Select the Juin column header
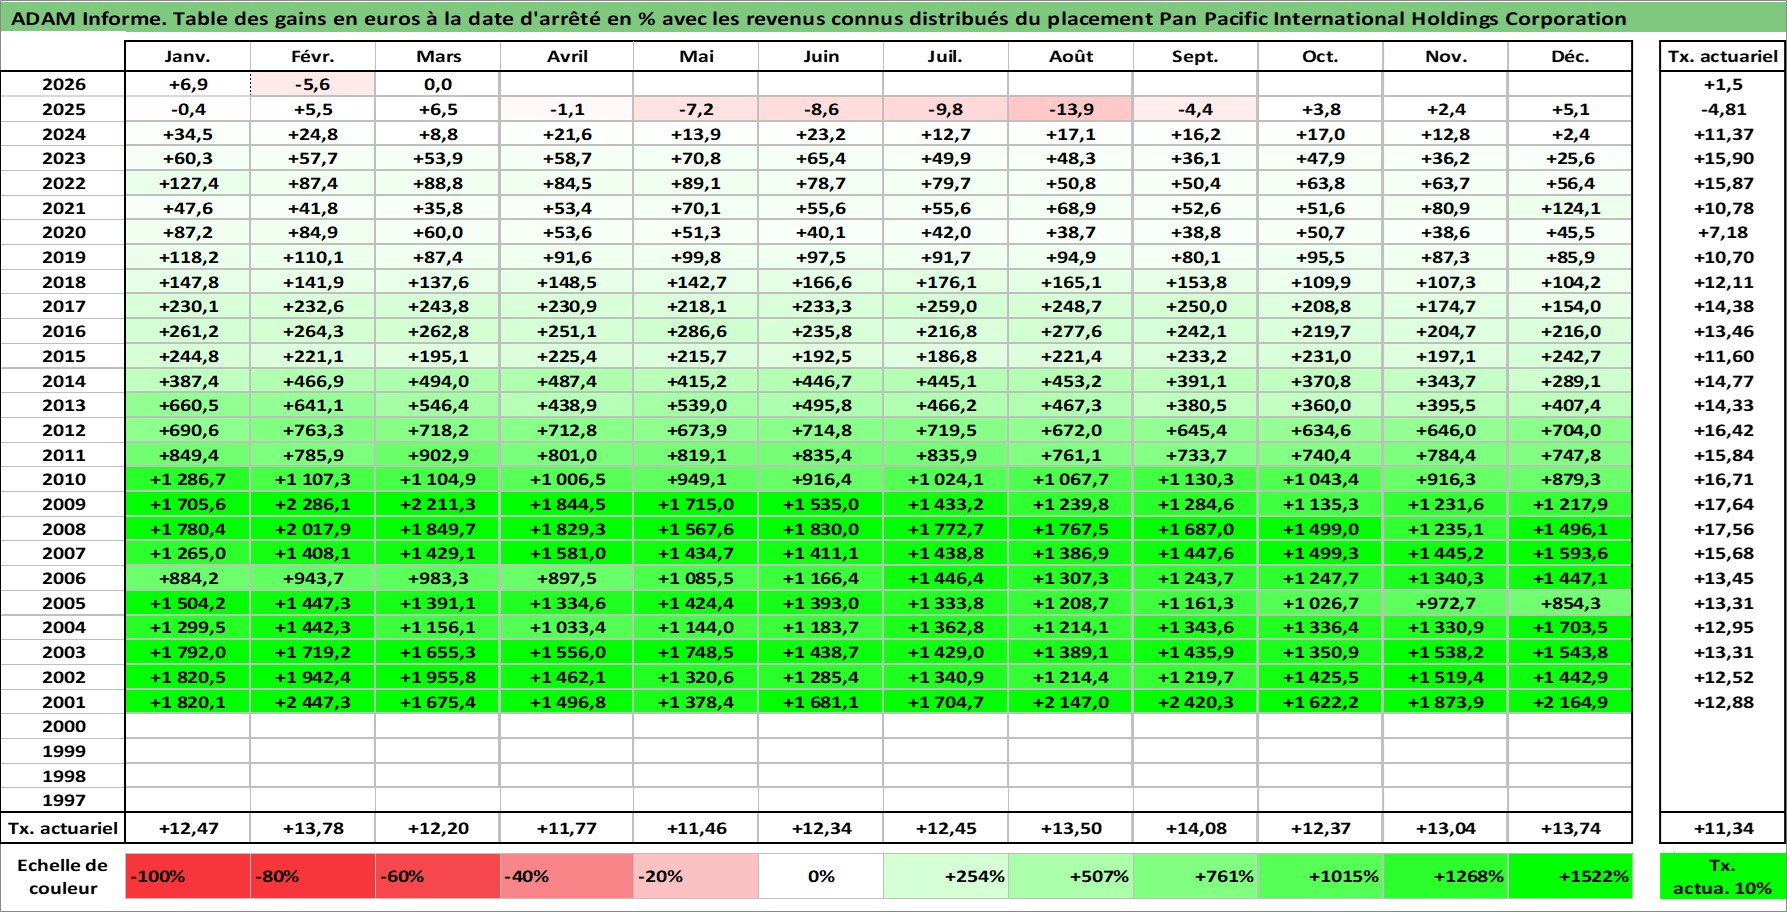Viewport: 1787px width, 912px height. tap(821, 57)
